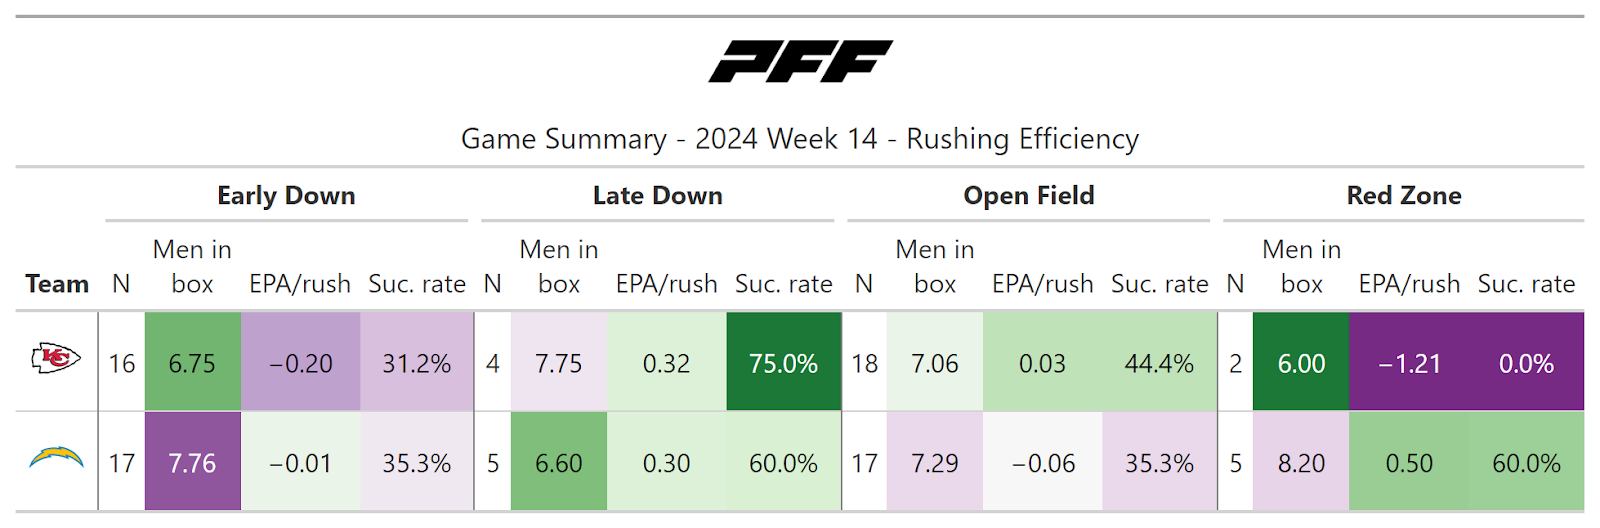The image size is (1600, 528).
Task: Click the Chargers' 6.60 Late Down cell
Action: (x=558, y=463)
